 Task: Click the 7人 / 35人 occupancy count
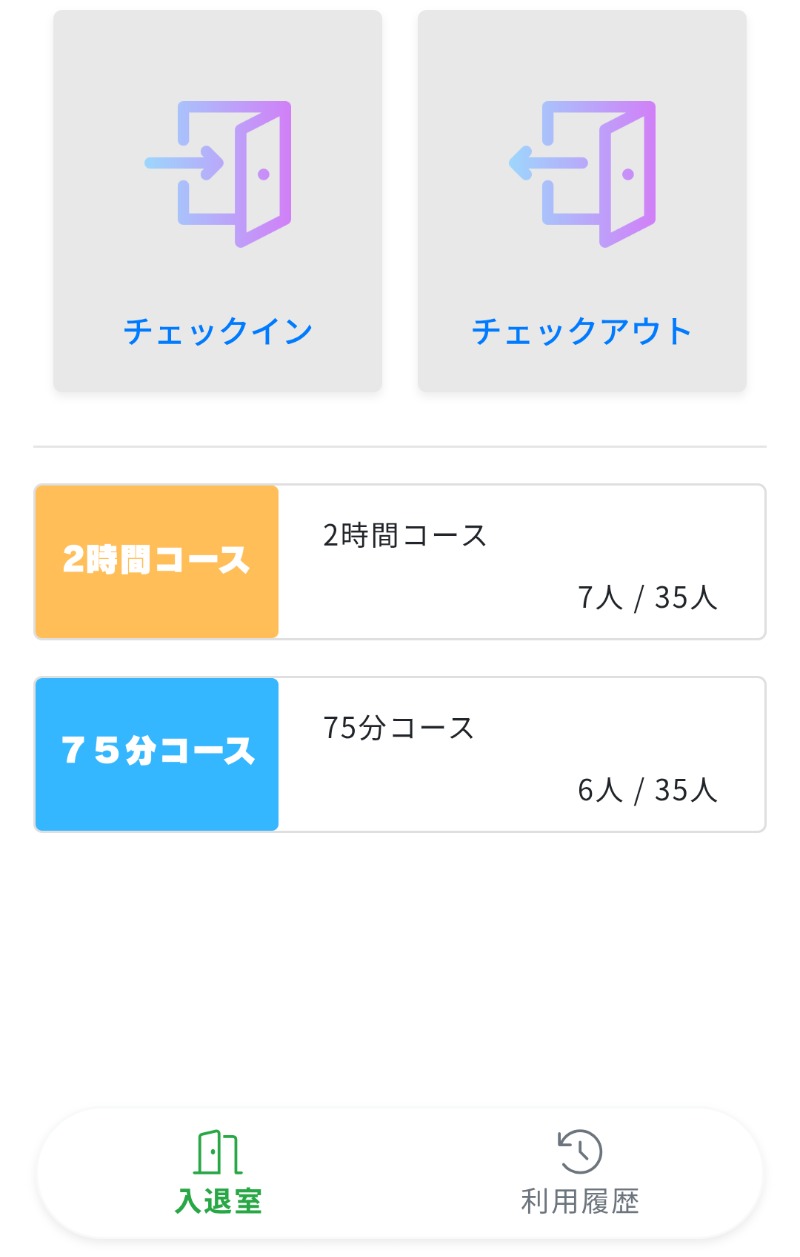coord(647,598)
